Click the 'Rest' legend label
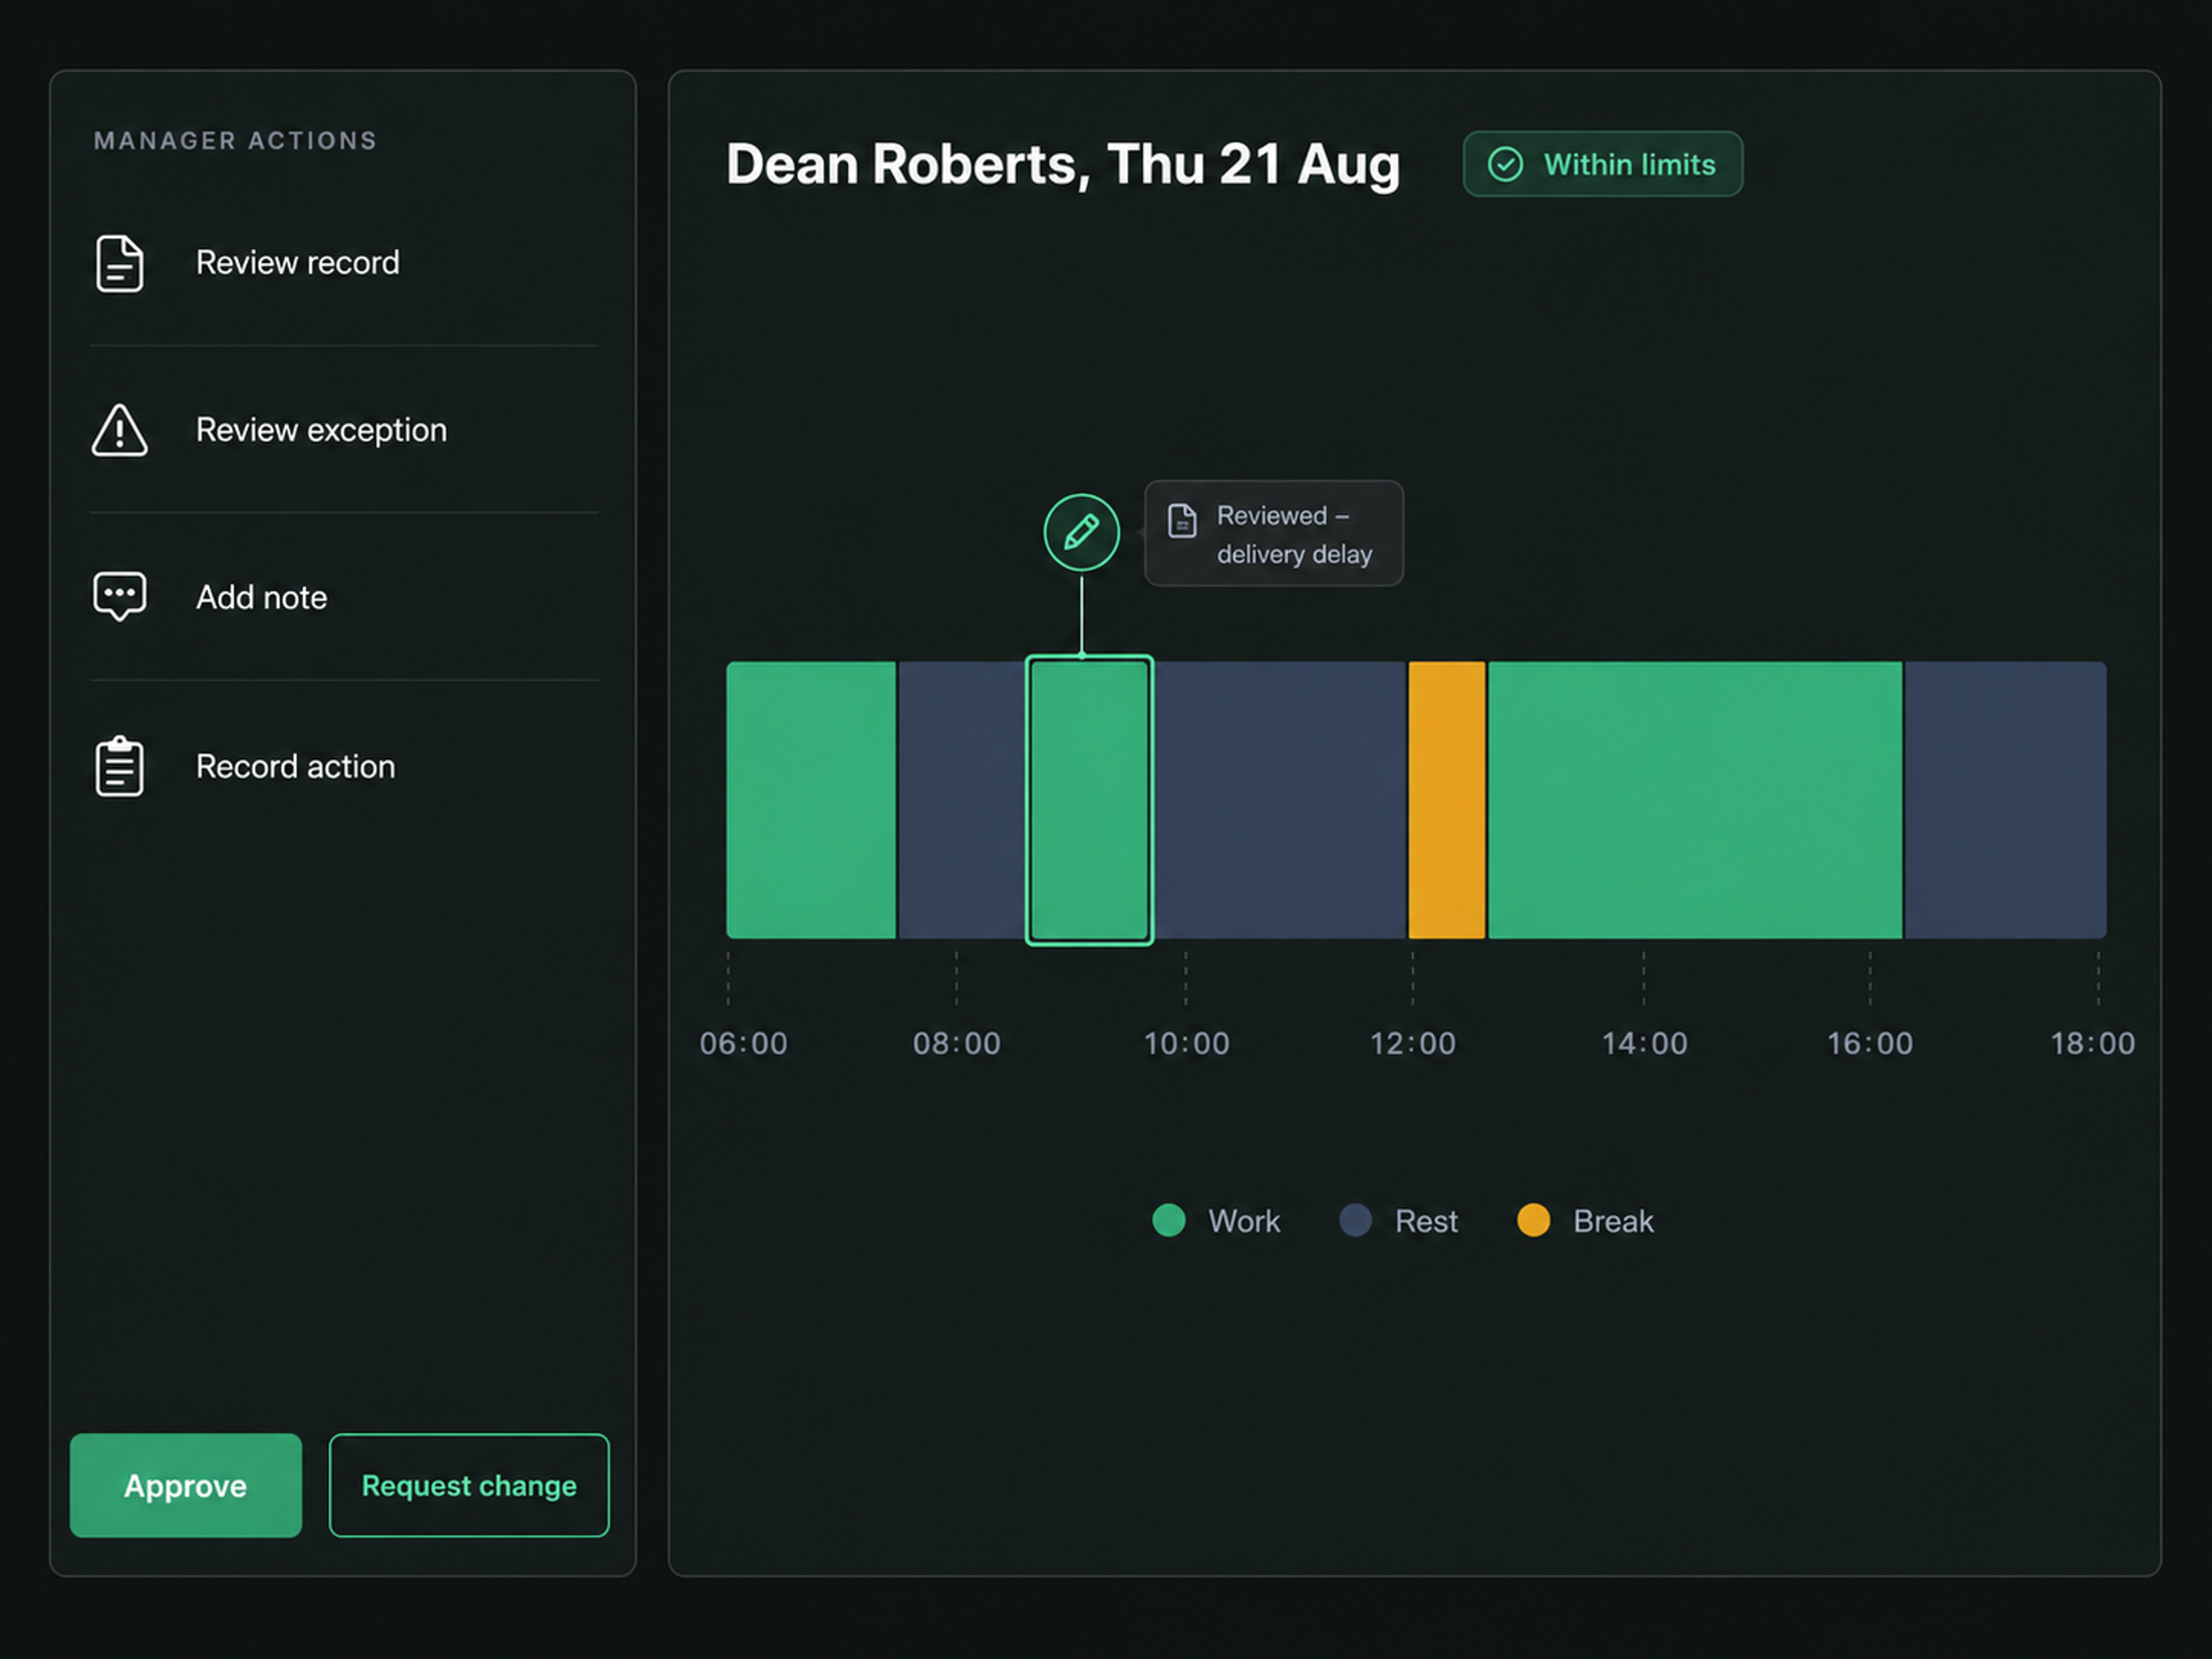The width and height of the screenshot is (2212, 1659). pyautogui.click(x=1426, y=1221)
